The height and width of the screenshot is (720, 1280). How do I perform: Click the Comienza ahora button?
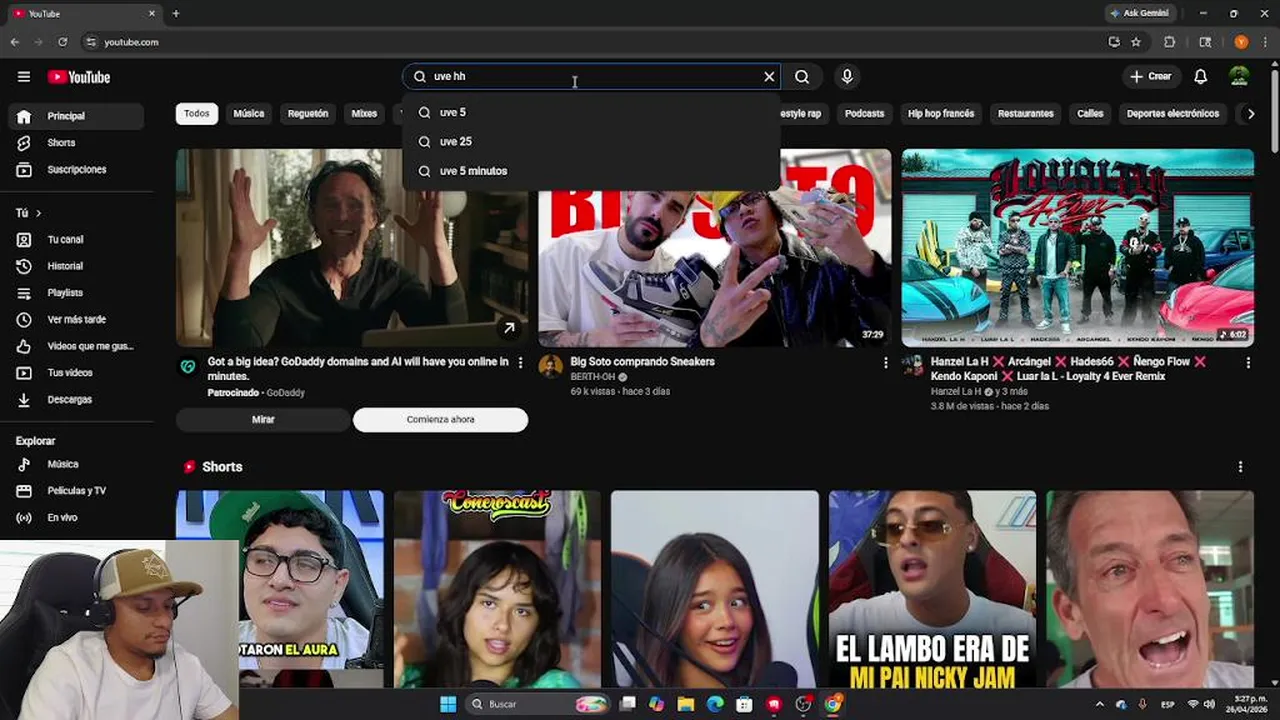[440, 420]
